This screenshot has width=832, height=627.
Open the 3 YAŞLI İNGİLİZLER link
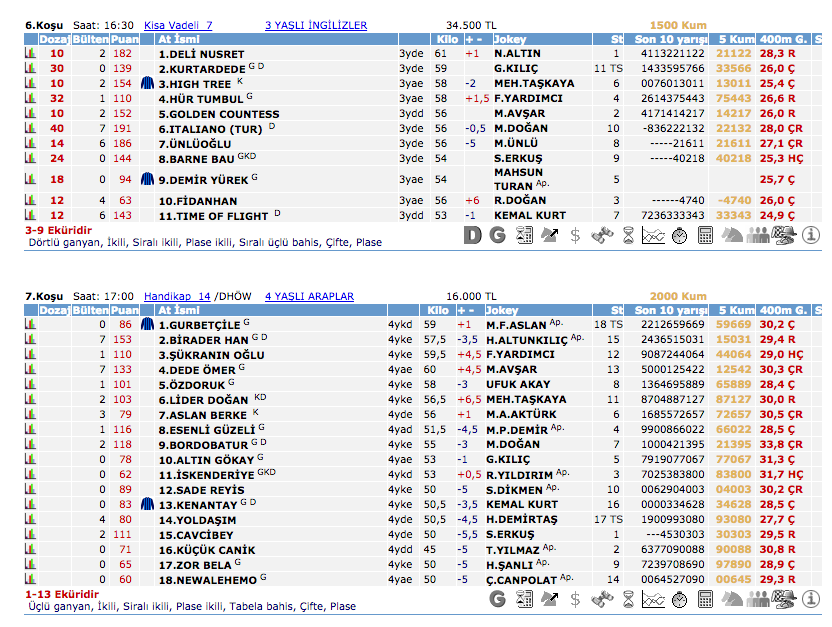click(x=316, y=25)
